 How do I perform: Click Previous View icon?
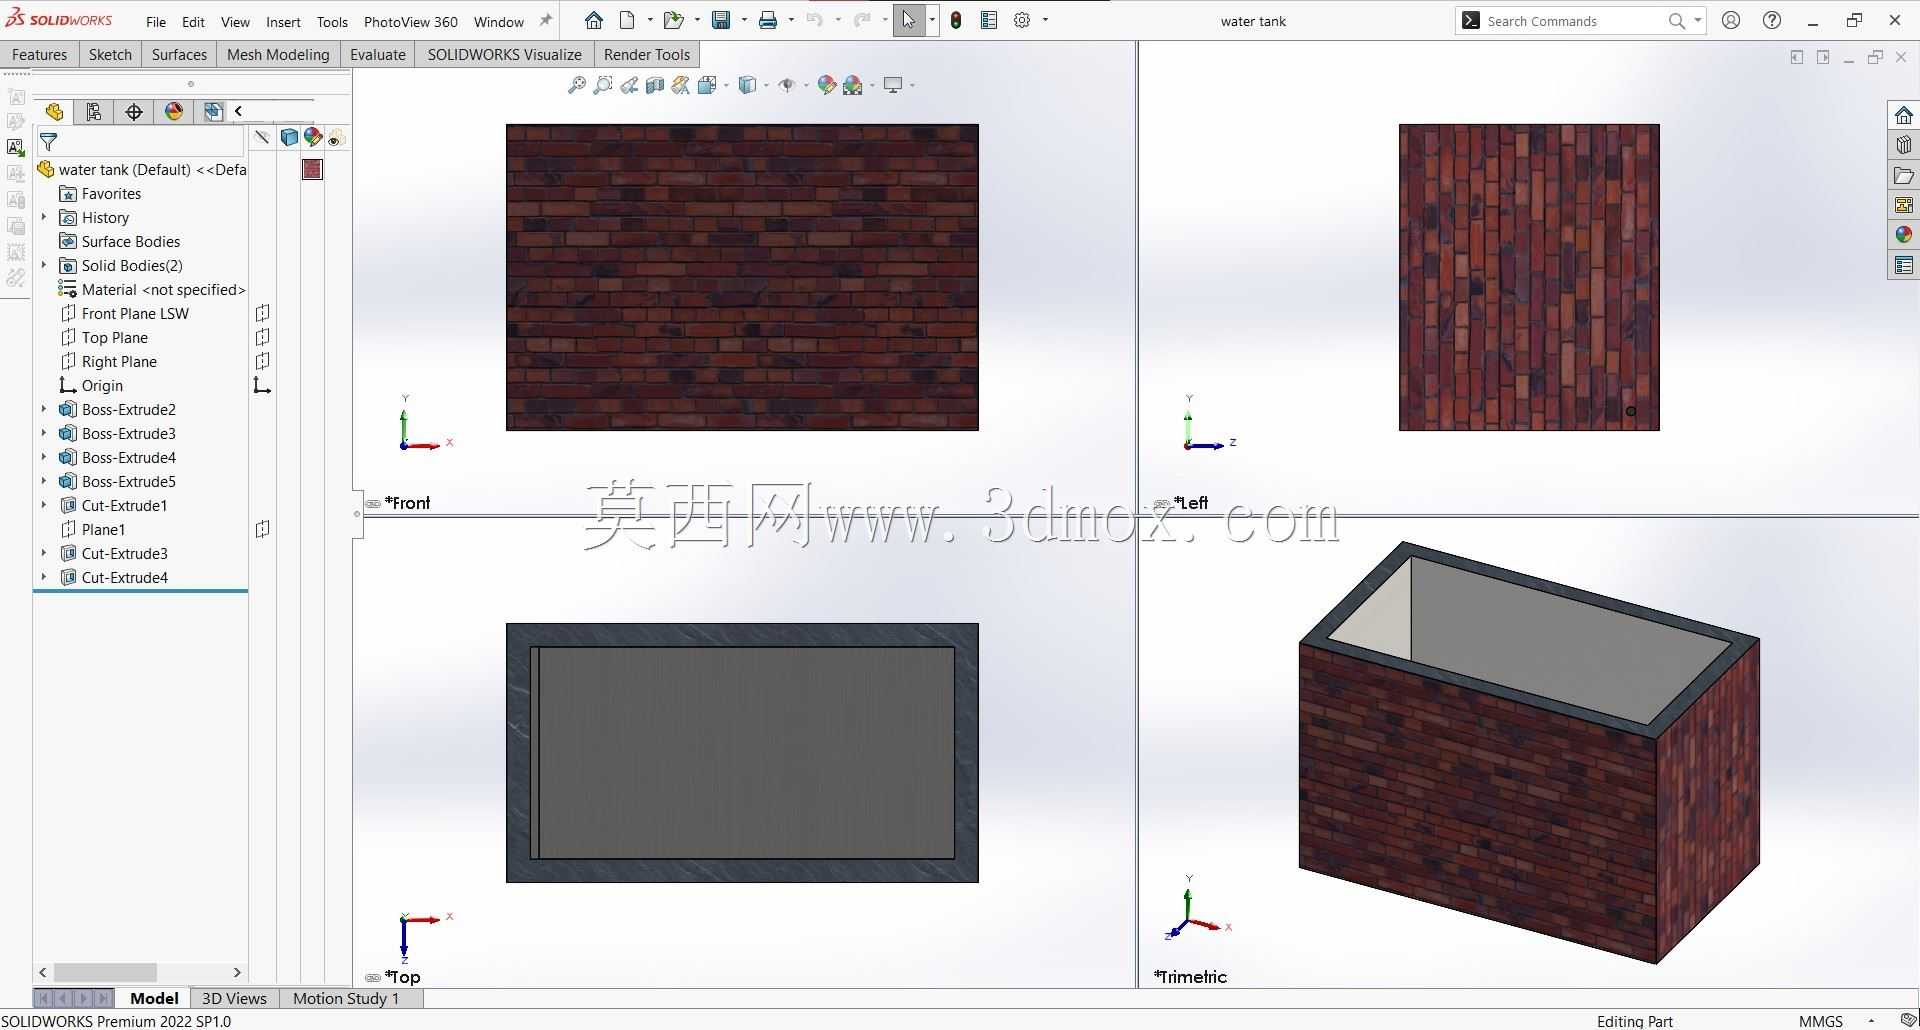[x=629, y=85]
